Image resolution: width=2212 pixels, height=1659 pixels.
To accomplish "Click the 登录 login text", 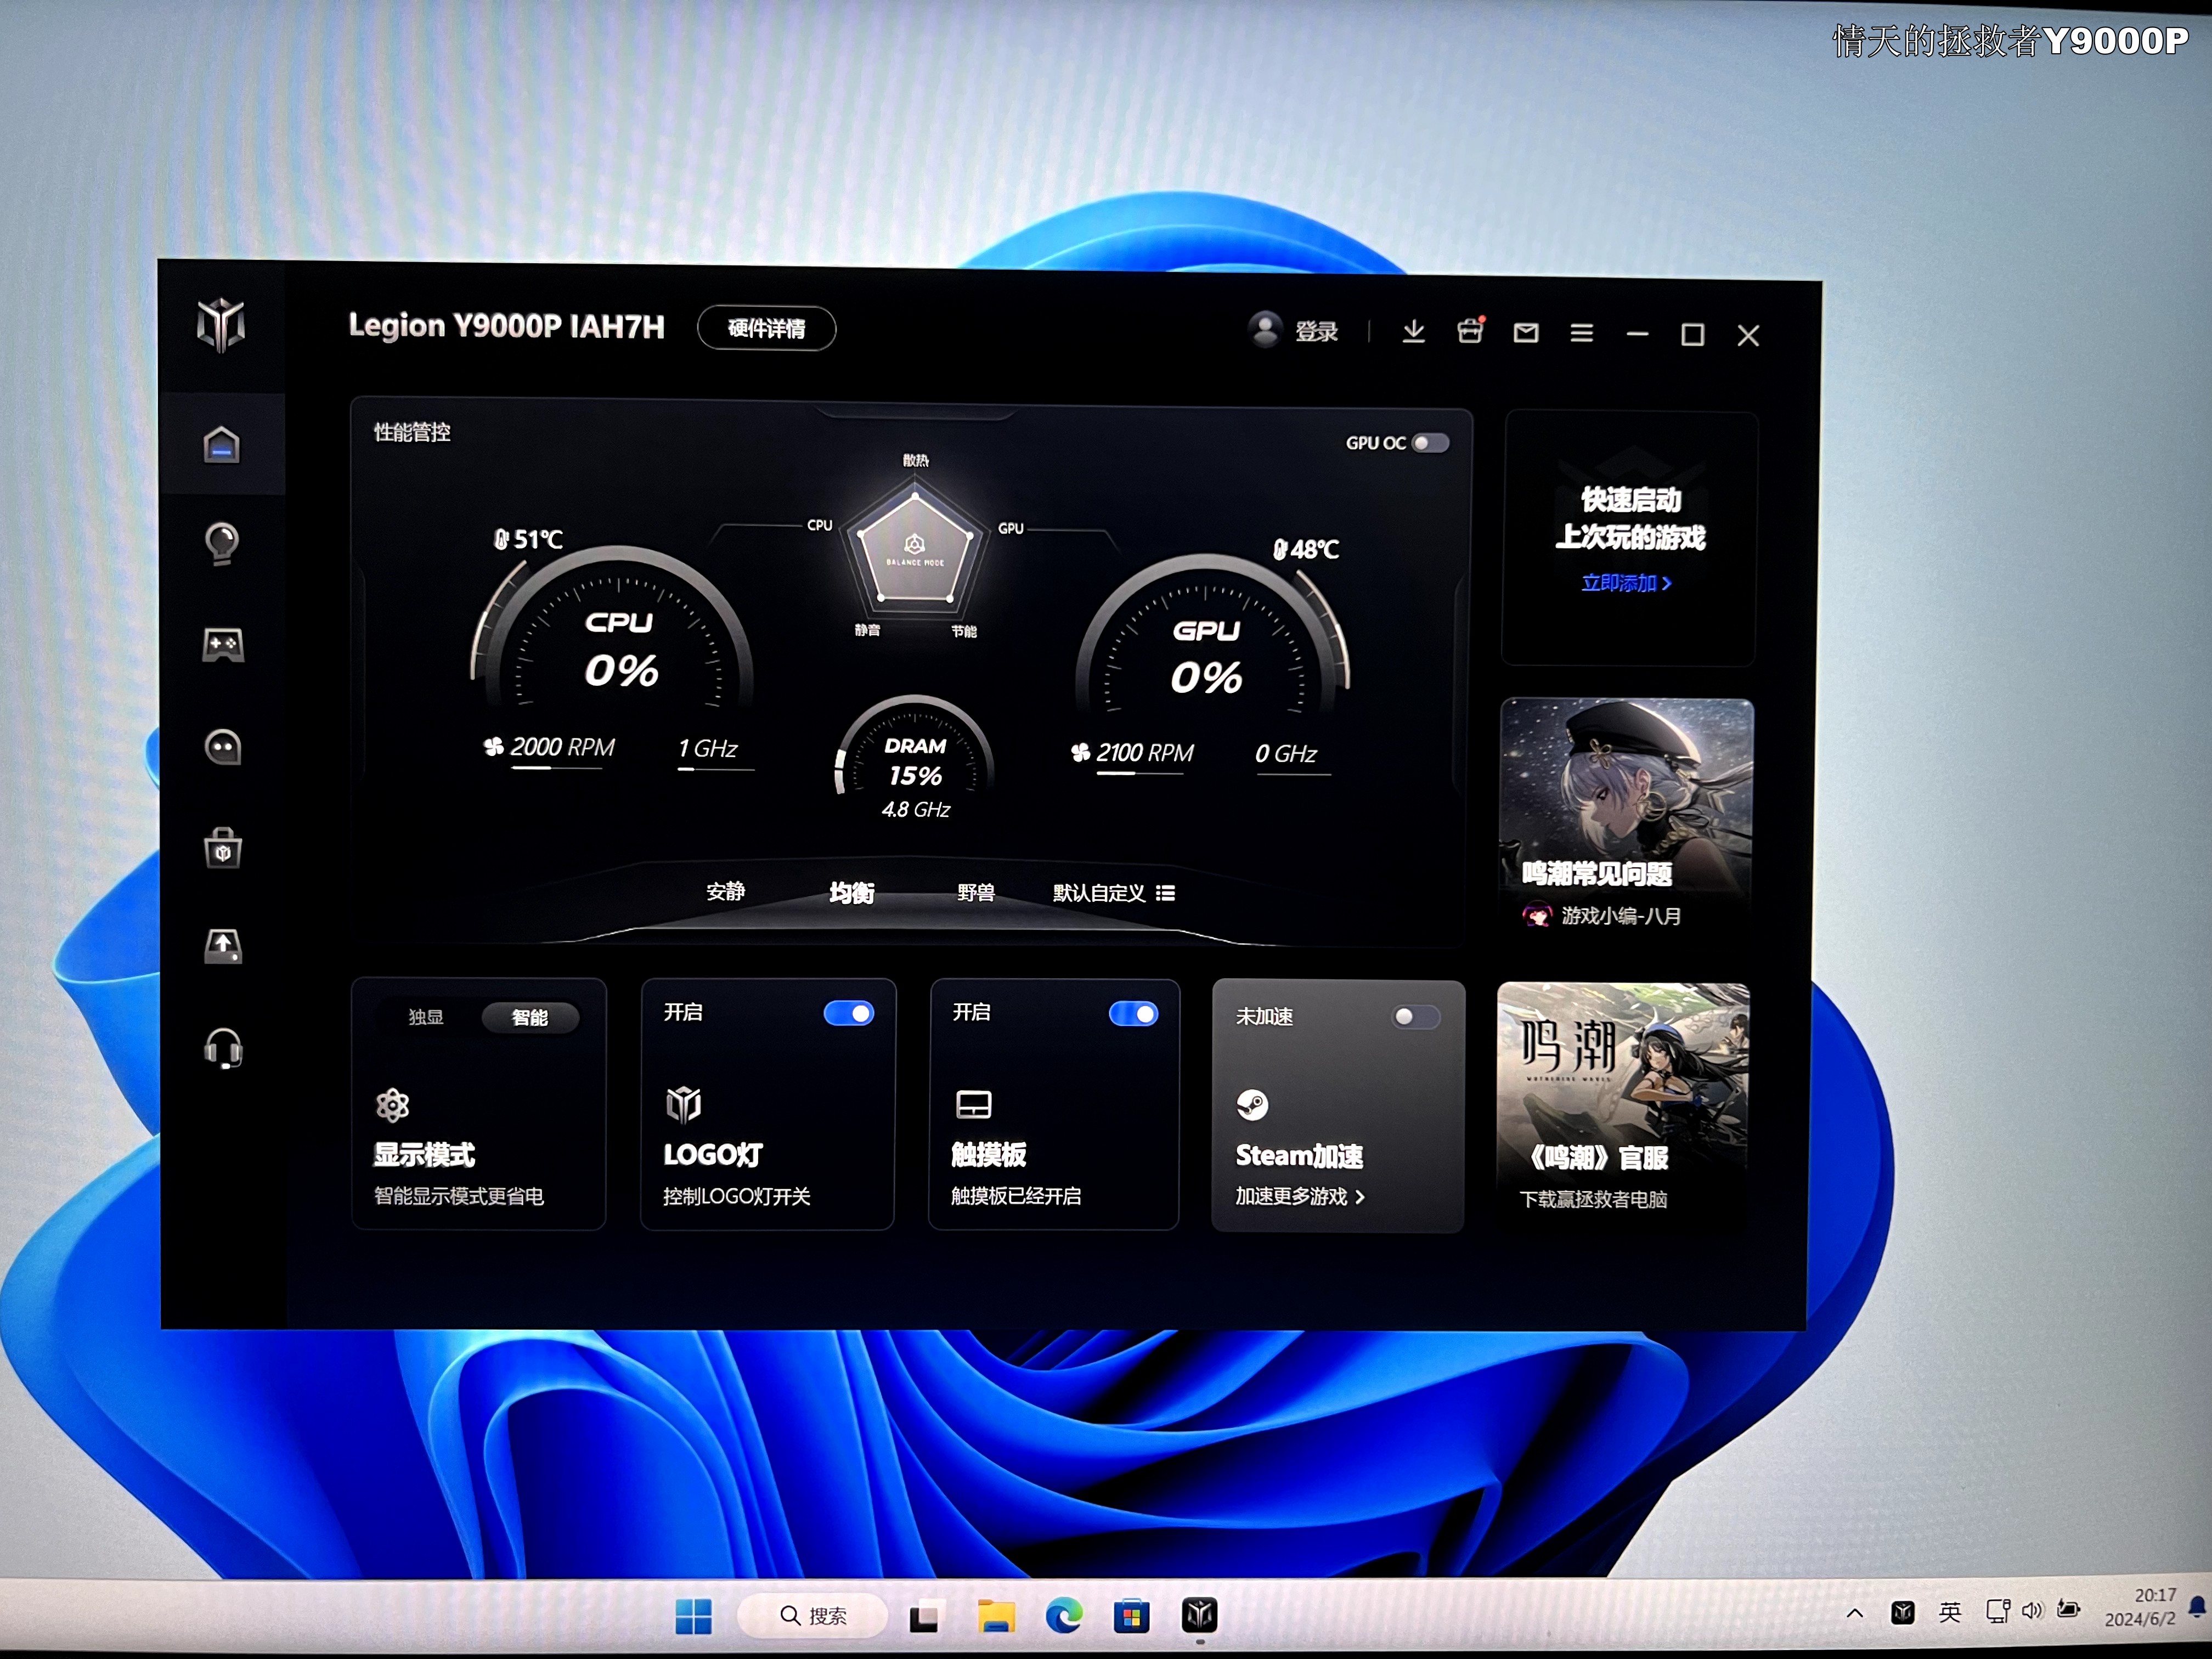I will click(x=1316, y=332).
